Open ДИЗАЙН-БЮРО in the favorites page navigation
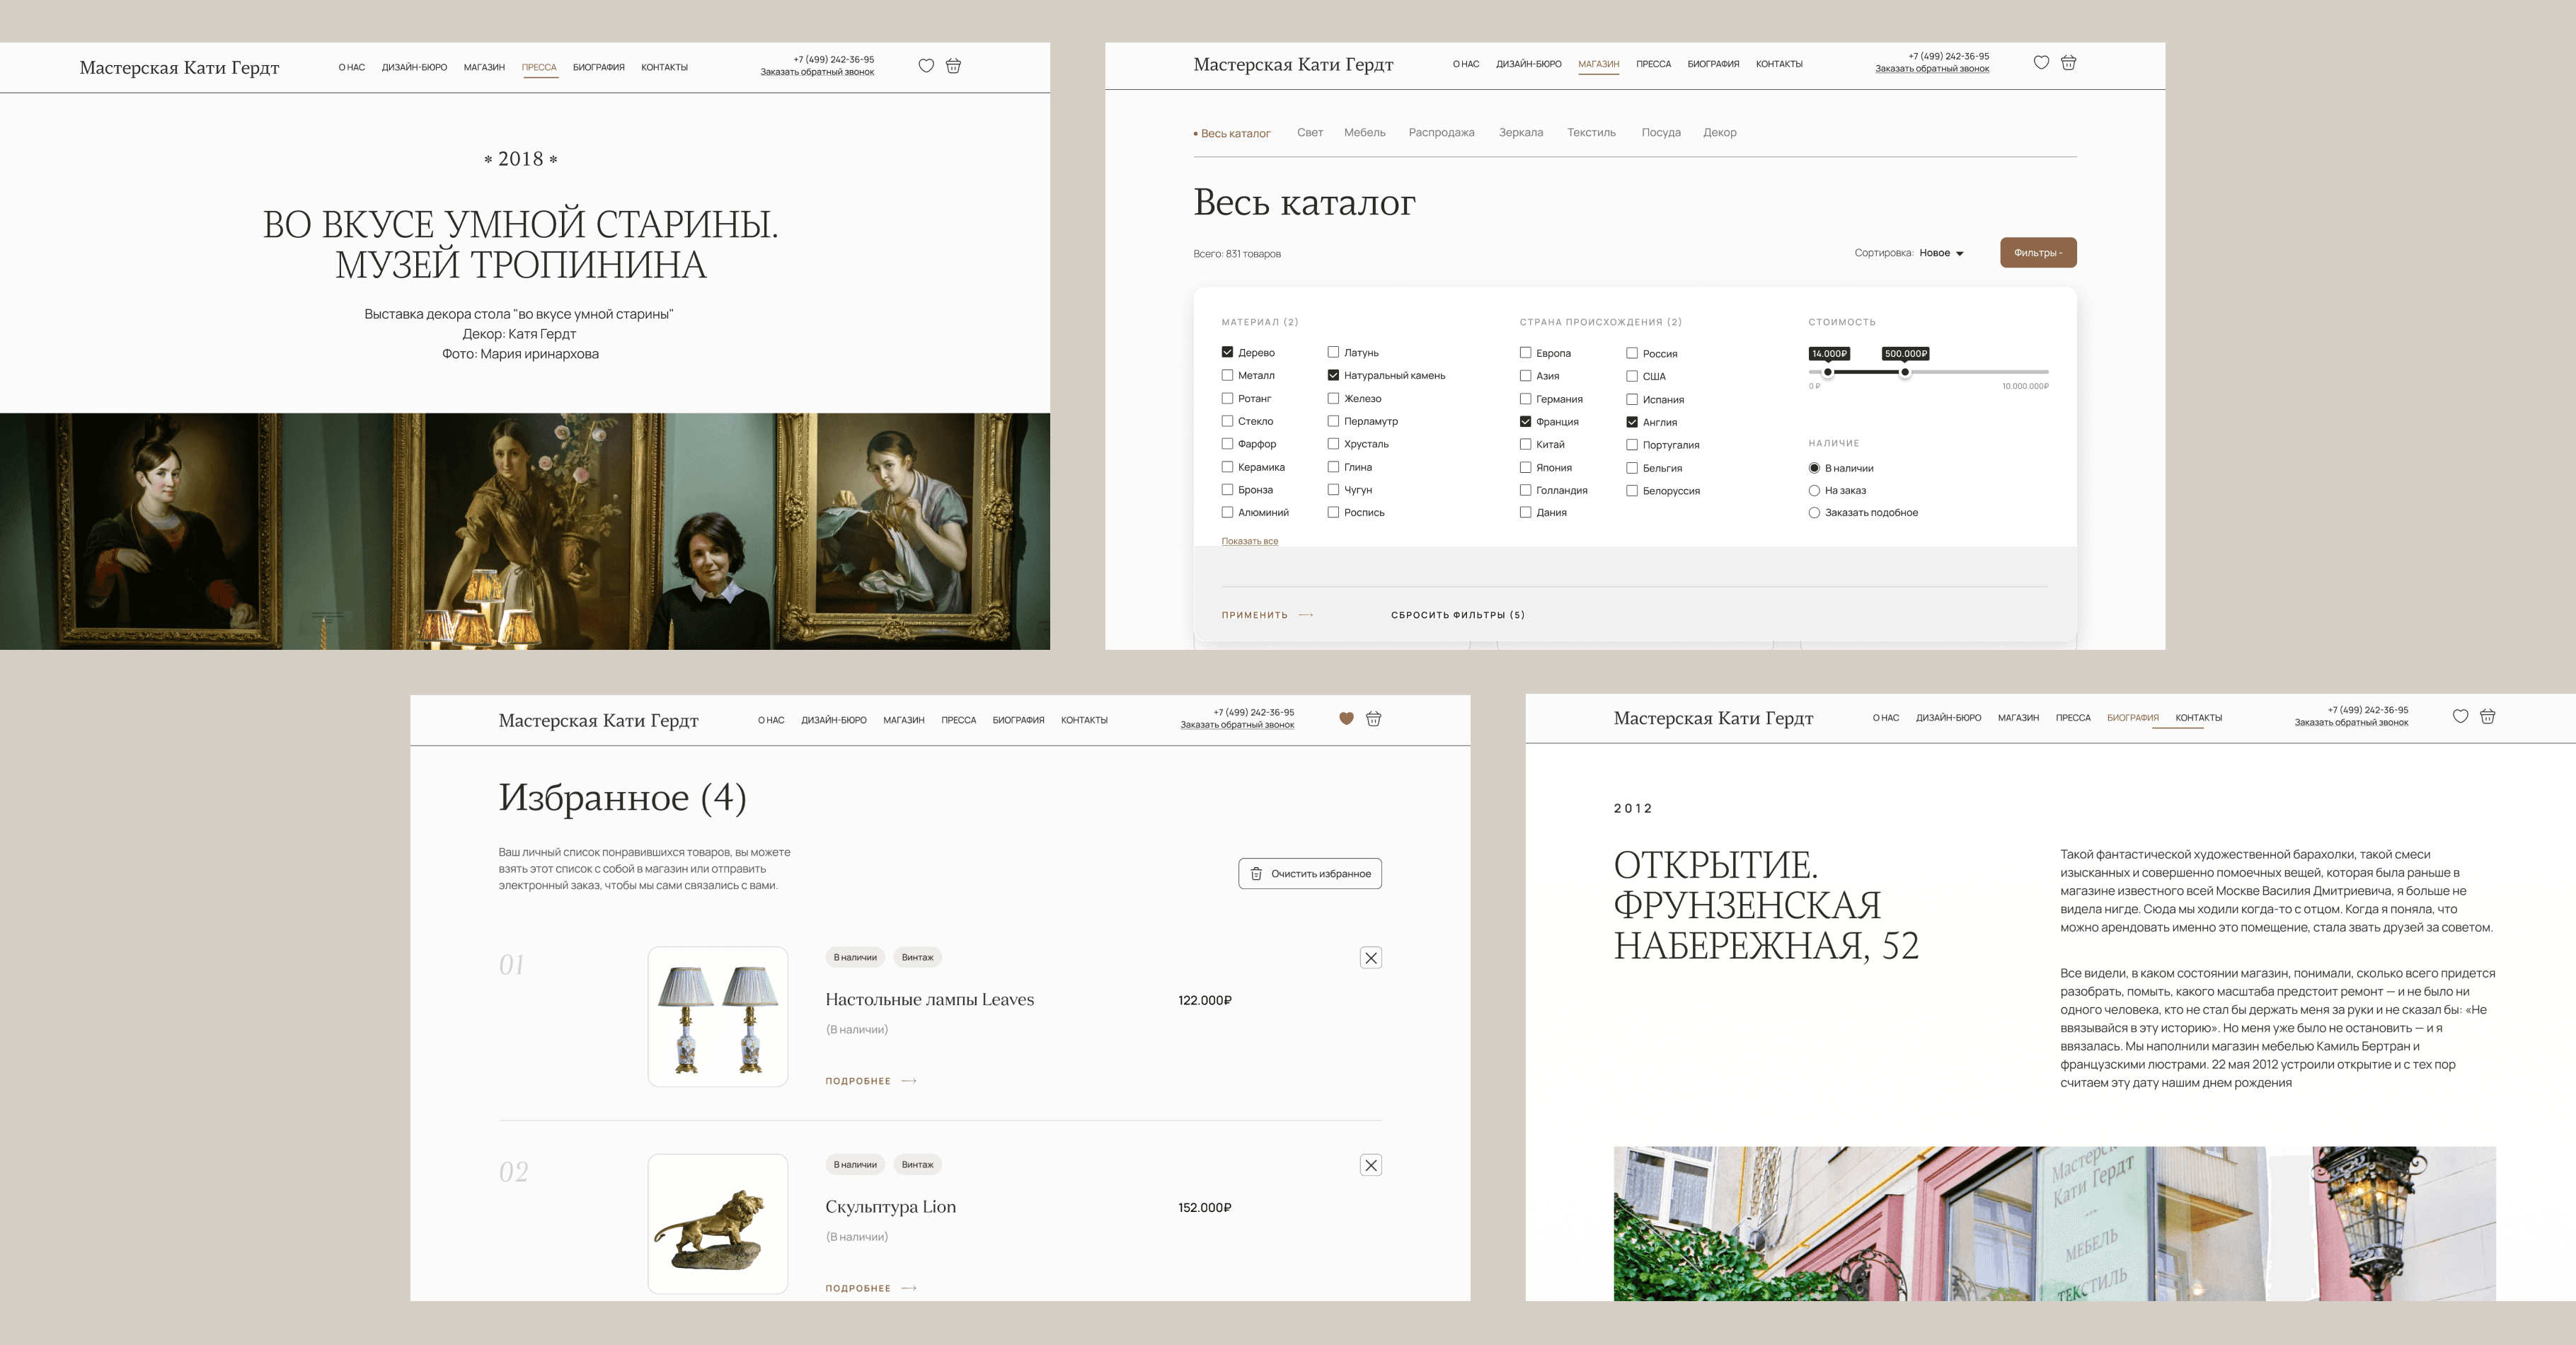The width and height of the screenshot is (2576, 1345). pos(834,720)
